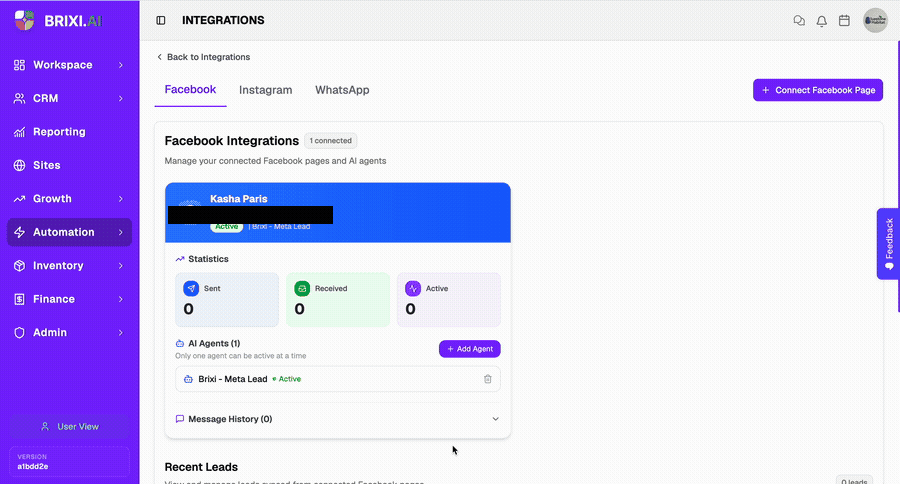Go Back to Integrations

(x=203, y=57)
